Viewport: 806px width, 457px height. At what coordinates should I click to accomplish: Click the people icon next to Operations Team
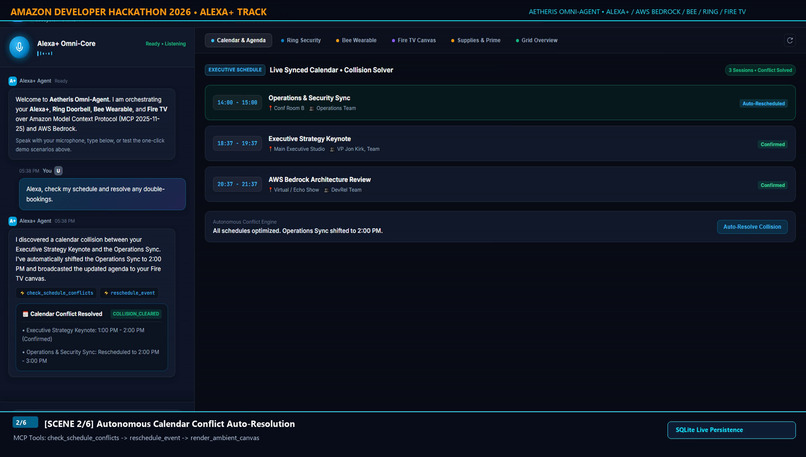(x=311, y=108)
